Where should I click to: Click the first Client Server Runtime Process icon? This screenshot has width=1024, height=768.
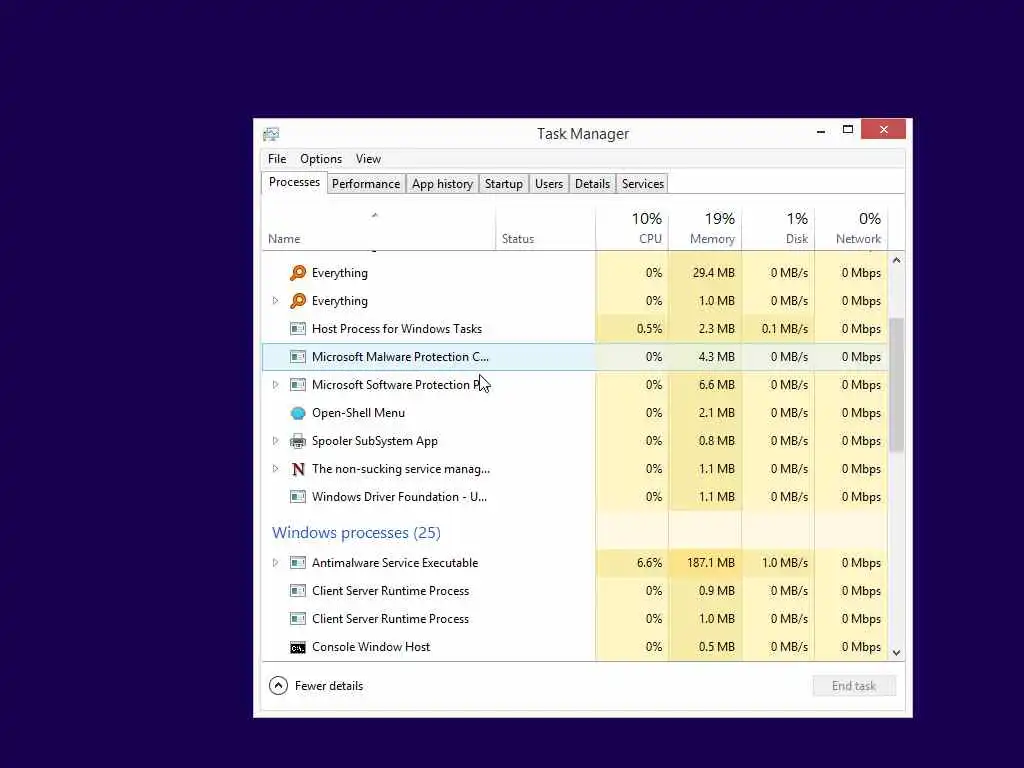(x=298, y=590)
